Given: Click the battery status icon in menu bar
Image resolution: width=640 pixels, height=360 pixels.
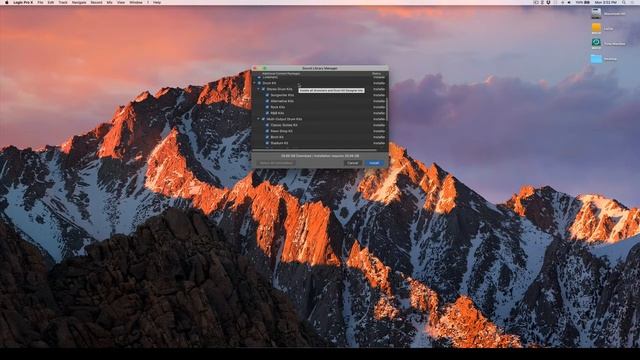Looking at the screenshot, I should pos(587,2).
